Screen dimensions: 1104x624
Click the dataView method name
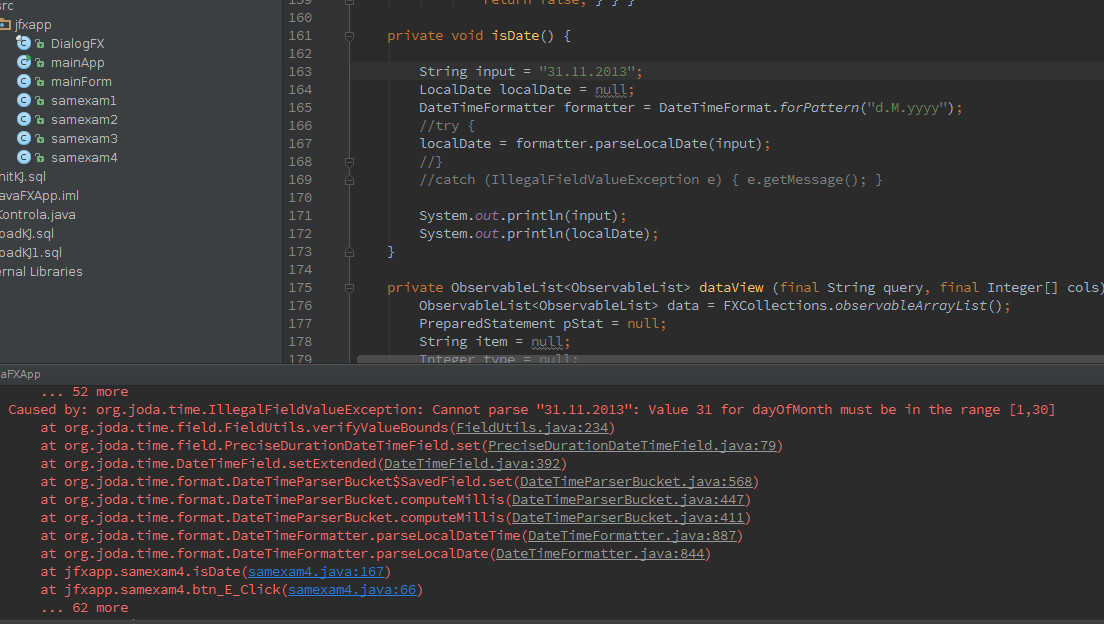(731, 287)
